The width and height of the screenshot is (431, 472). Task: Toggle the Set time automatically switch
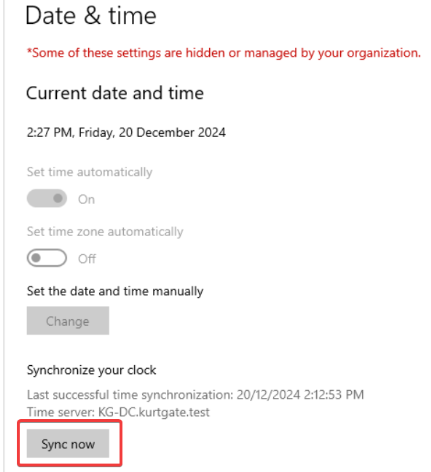pos(47,199)
